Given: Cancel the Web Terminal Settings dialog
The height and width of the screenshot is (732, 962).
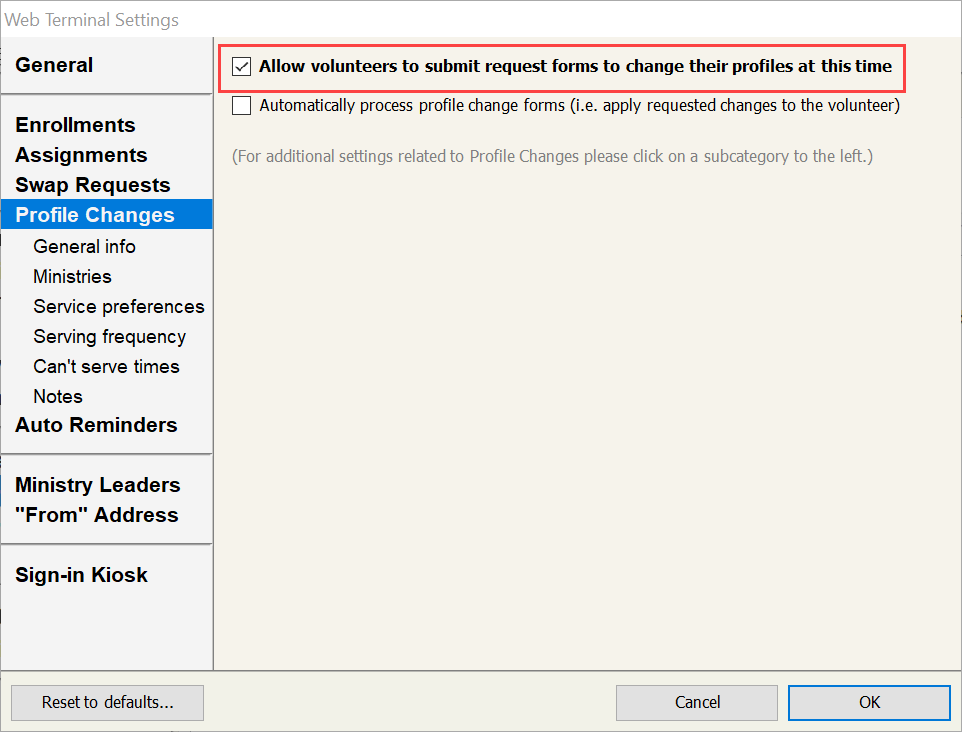Looking at the screenshot, I should click(x=697, y=702).
